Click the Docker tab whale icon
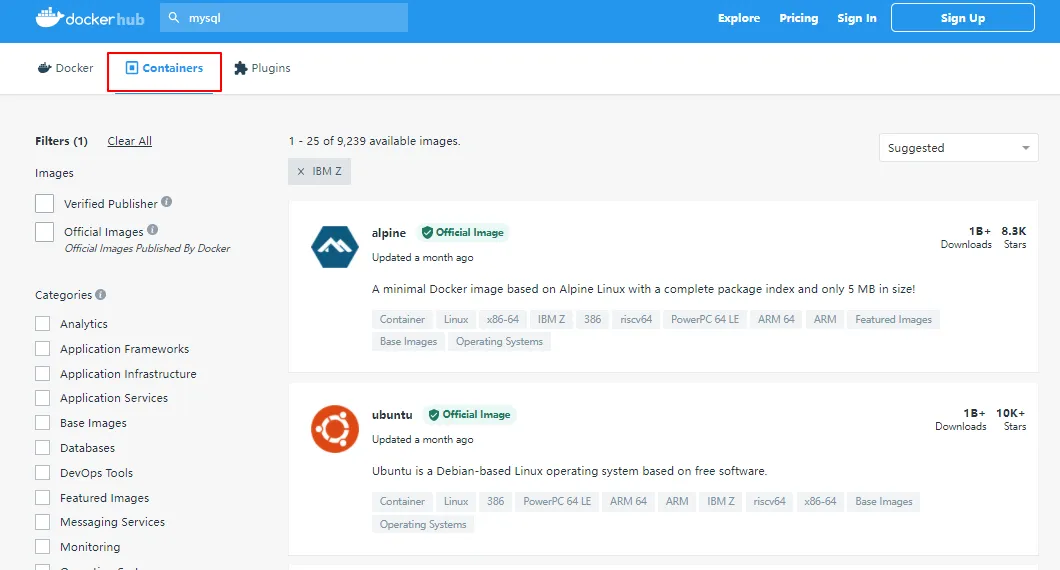This screenshot has width=1060, height=570. [45, 68]
